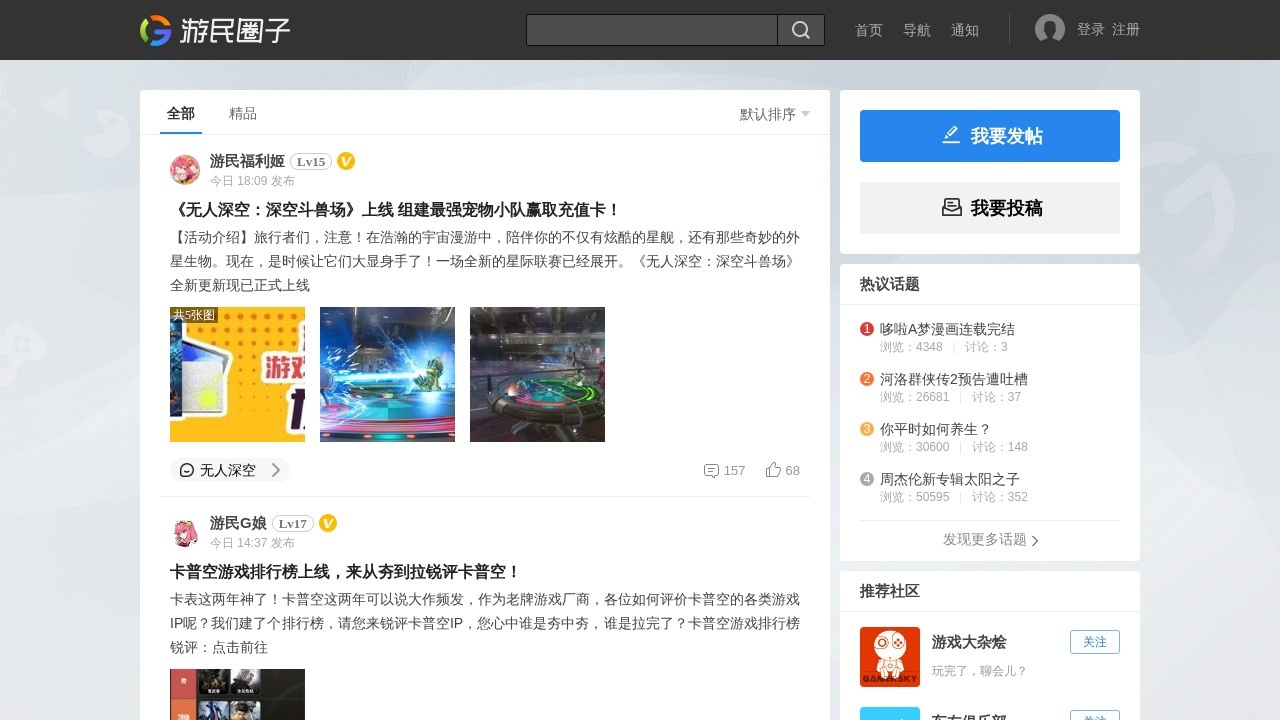Open post titled 无人深空：深空斗兽场
This screenshot has height=720, width=1280.
click(x=396, y=210)
